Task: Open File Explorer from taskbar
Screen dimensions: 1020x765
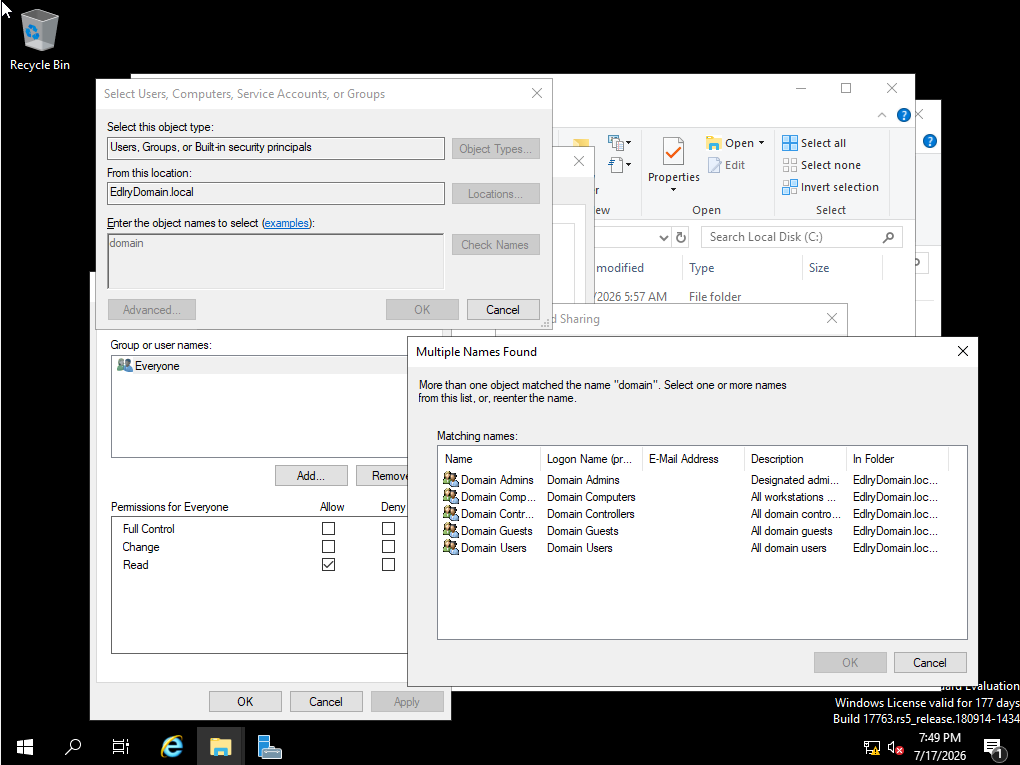Action: coord(221,747)
